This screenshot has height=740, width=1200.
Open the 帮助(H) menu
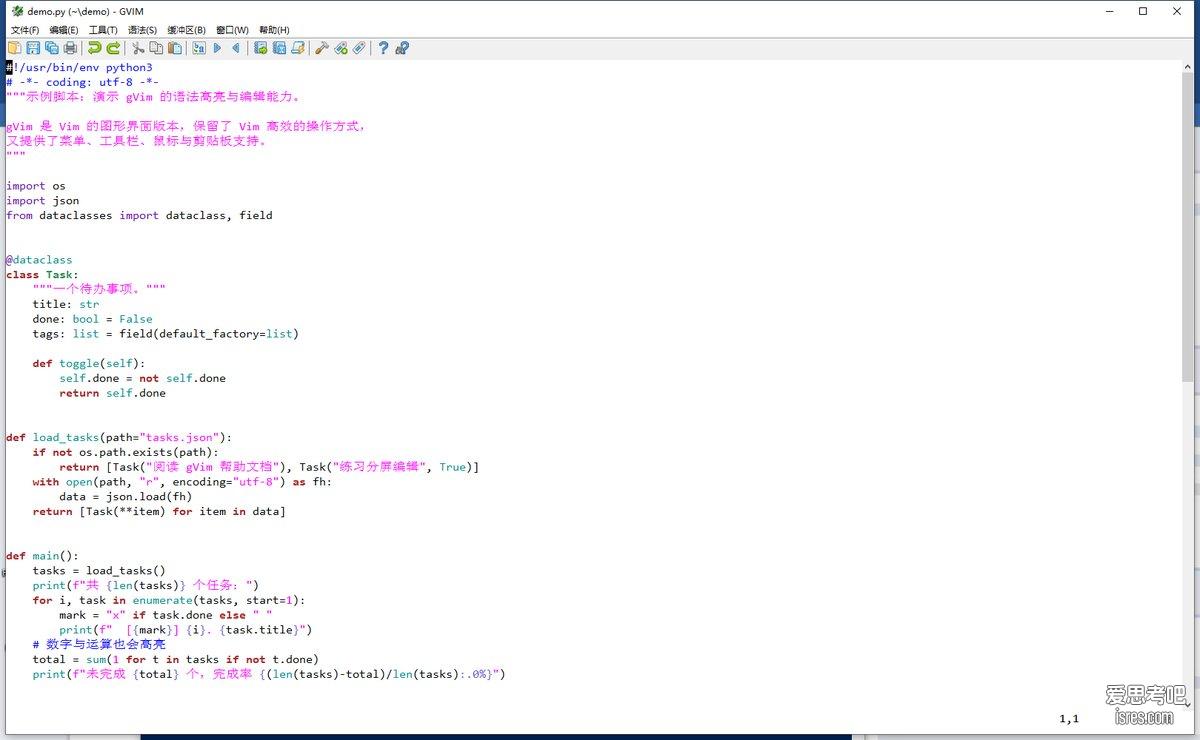tap(274, 30)
